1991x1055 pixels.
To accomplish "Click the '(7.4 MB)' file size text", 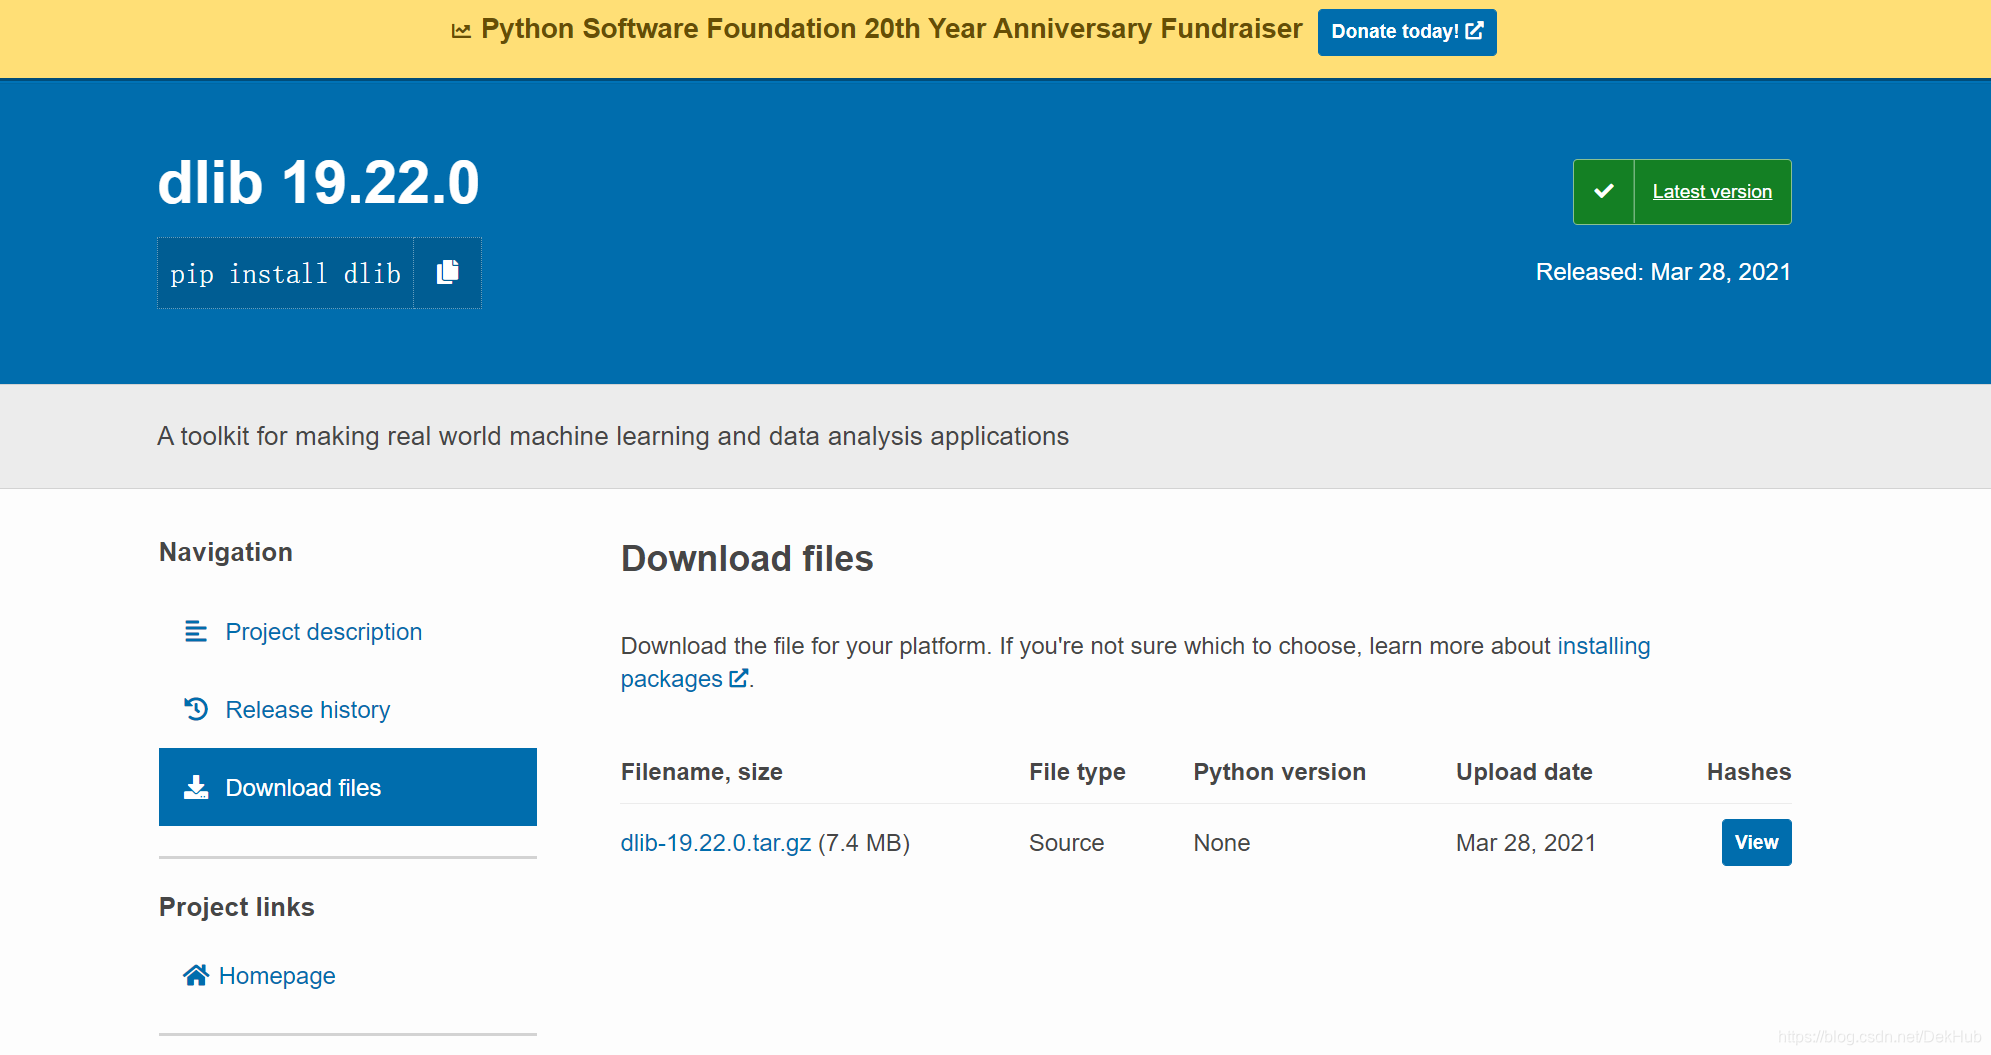I will (864, 843).
